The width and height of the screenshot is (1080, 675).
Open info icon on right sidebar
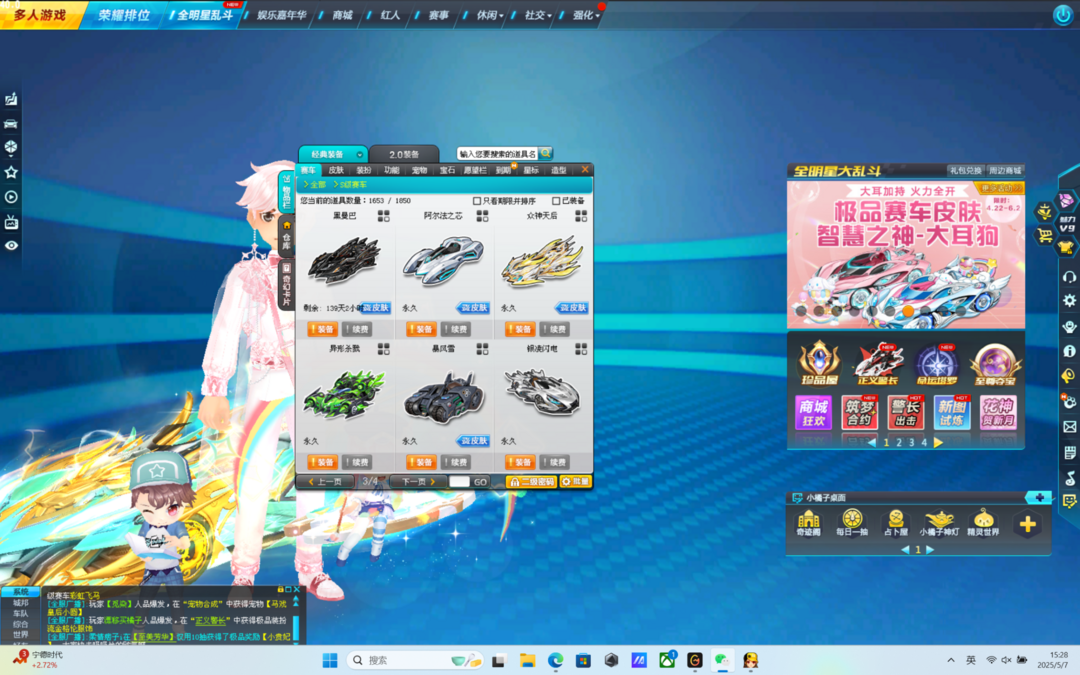(1069, 351)
